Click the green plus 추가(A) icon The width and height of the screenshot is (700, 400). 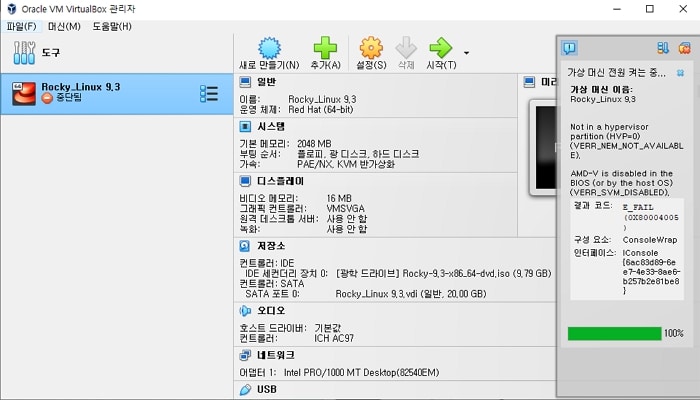[325, 48]
